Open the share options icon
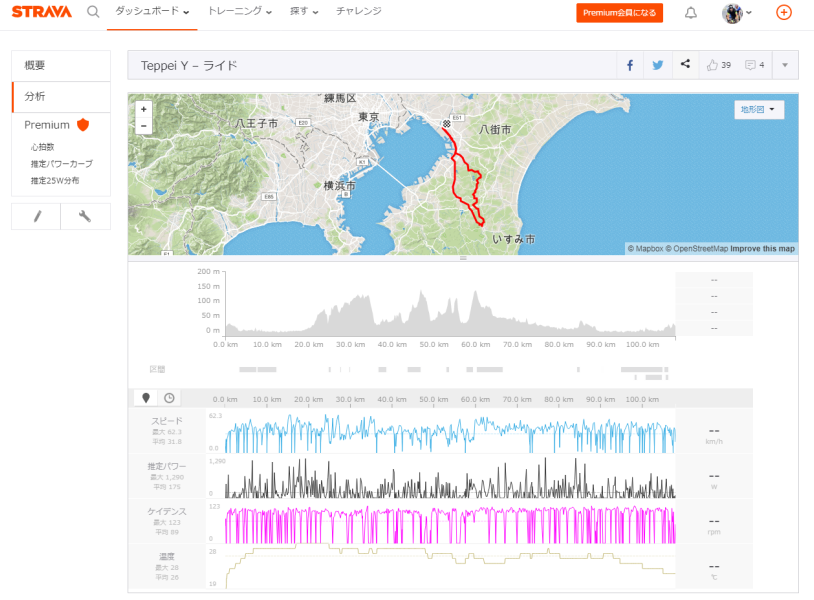 tap(685, 64)
